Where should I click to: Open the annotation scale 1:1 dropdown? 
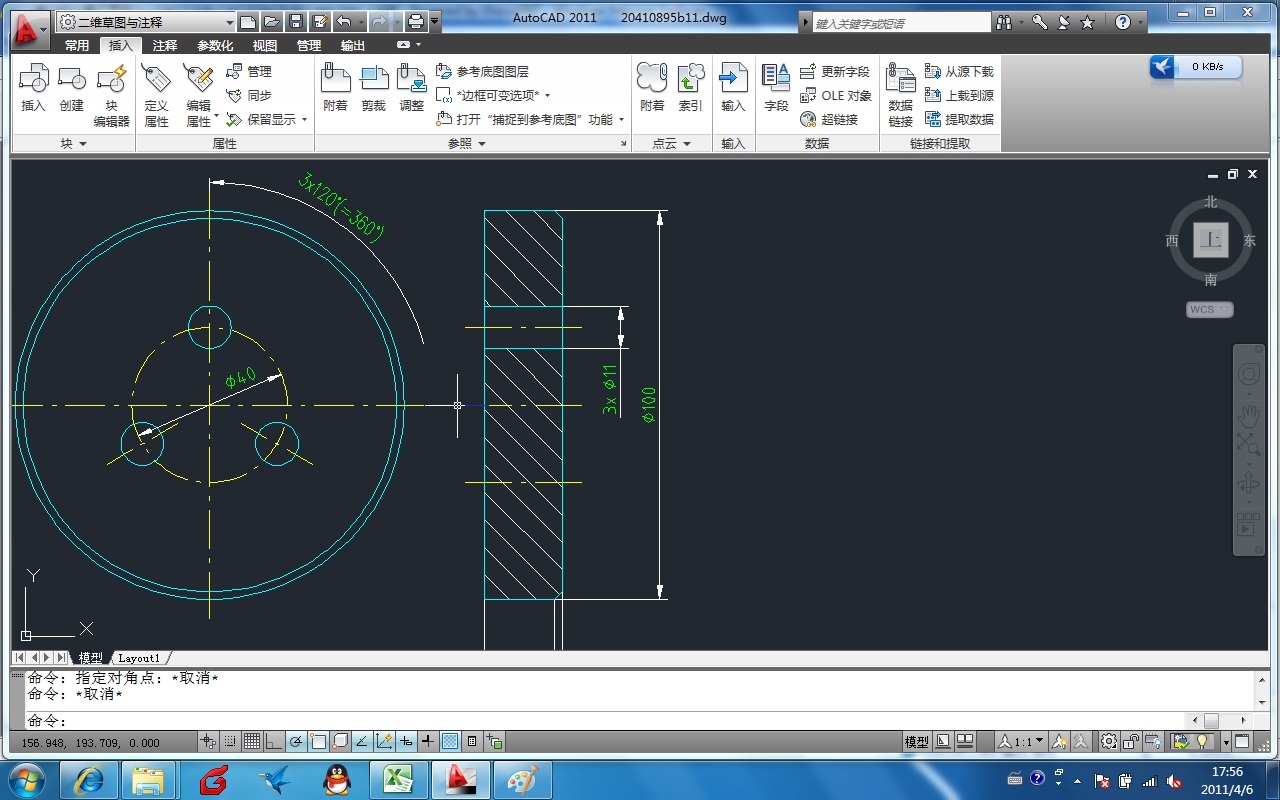click(1021, 742)
